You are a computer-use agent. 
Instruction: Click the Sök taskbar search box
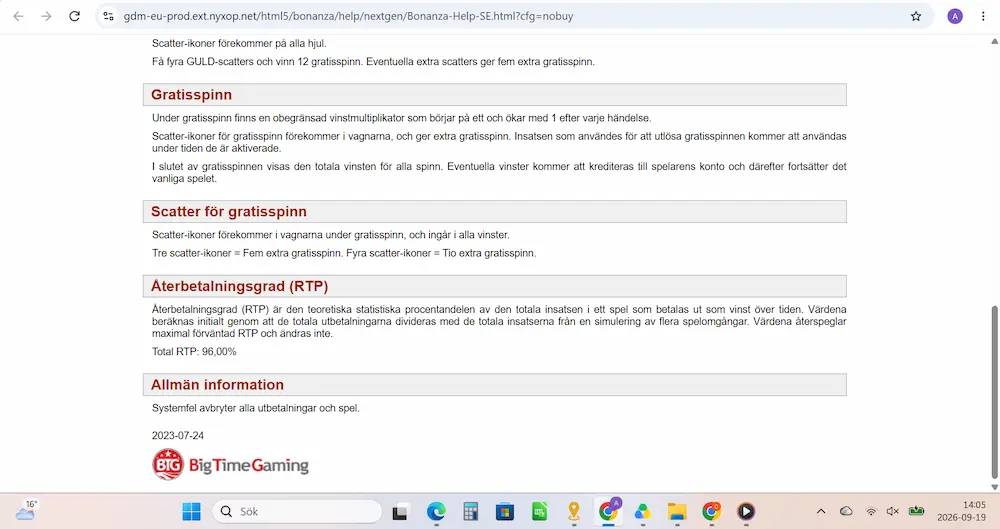(297, 511)
